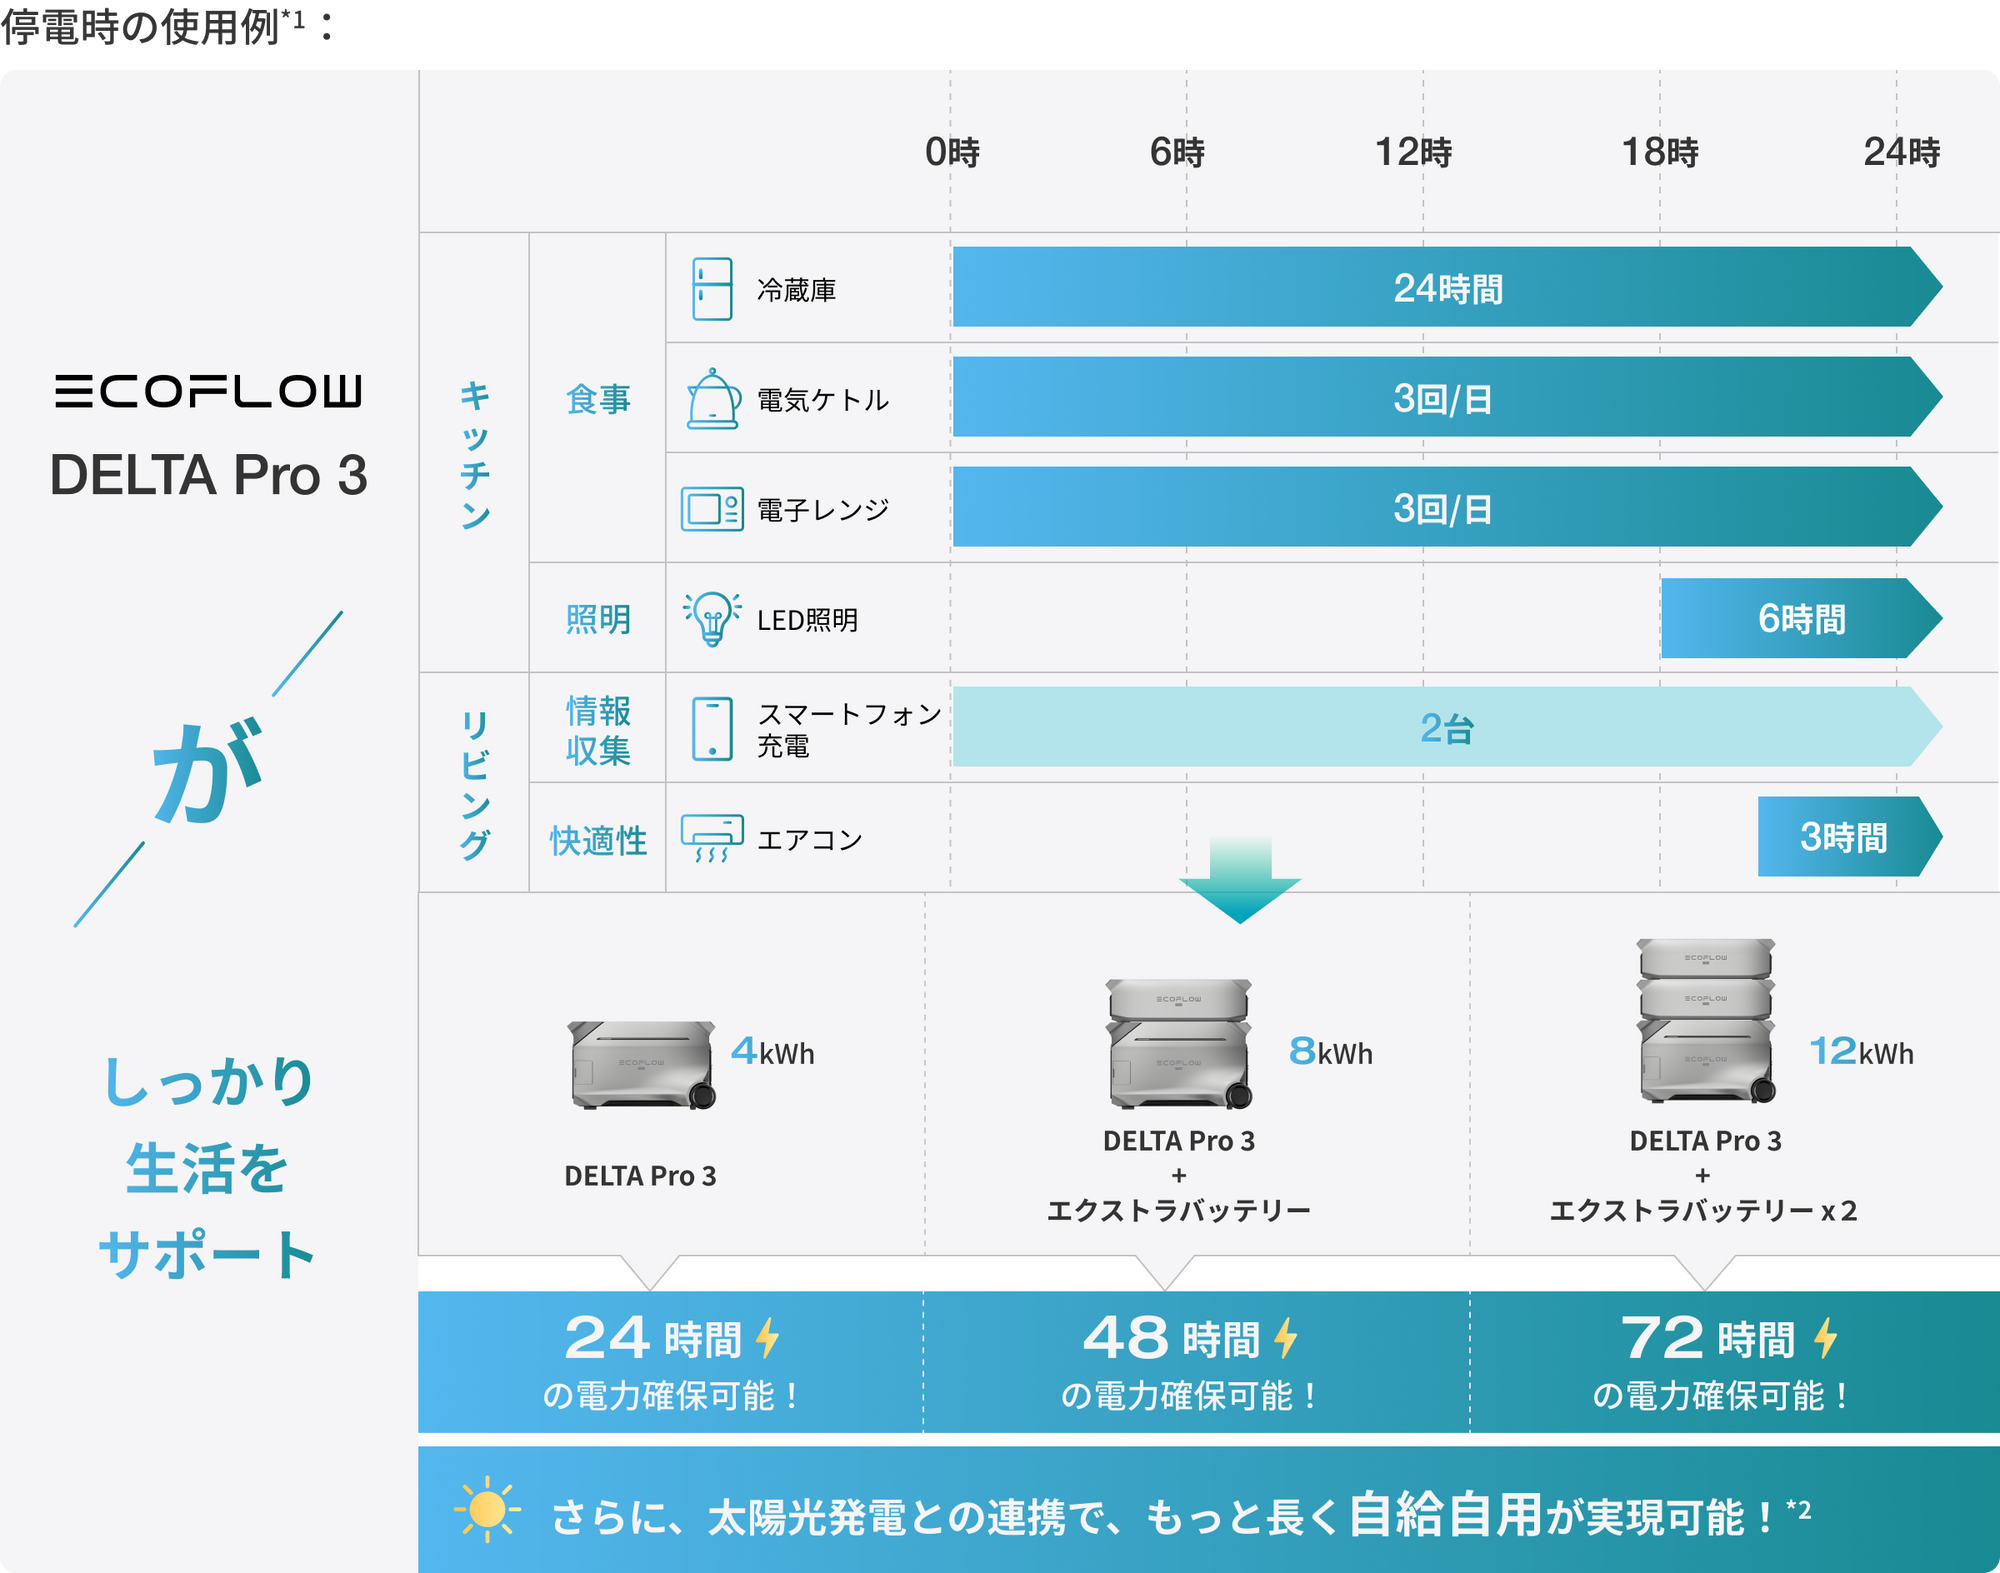
Task: Click the 食事 subcategory label
Action: coord(598,399)
